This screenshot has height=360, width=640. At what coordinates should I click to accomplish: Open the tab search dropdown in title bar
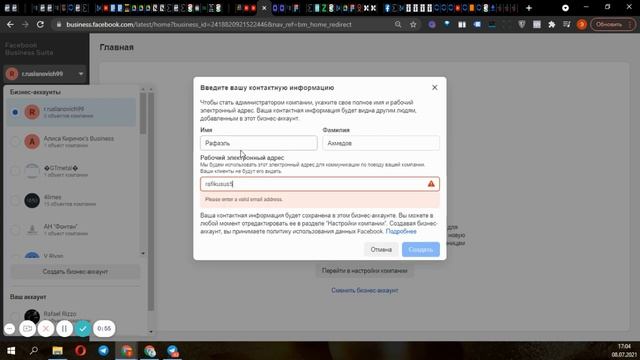coord(565,8)
